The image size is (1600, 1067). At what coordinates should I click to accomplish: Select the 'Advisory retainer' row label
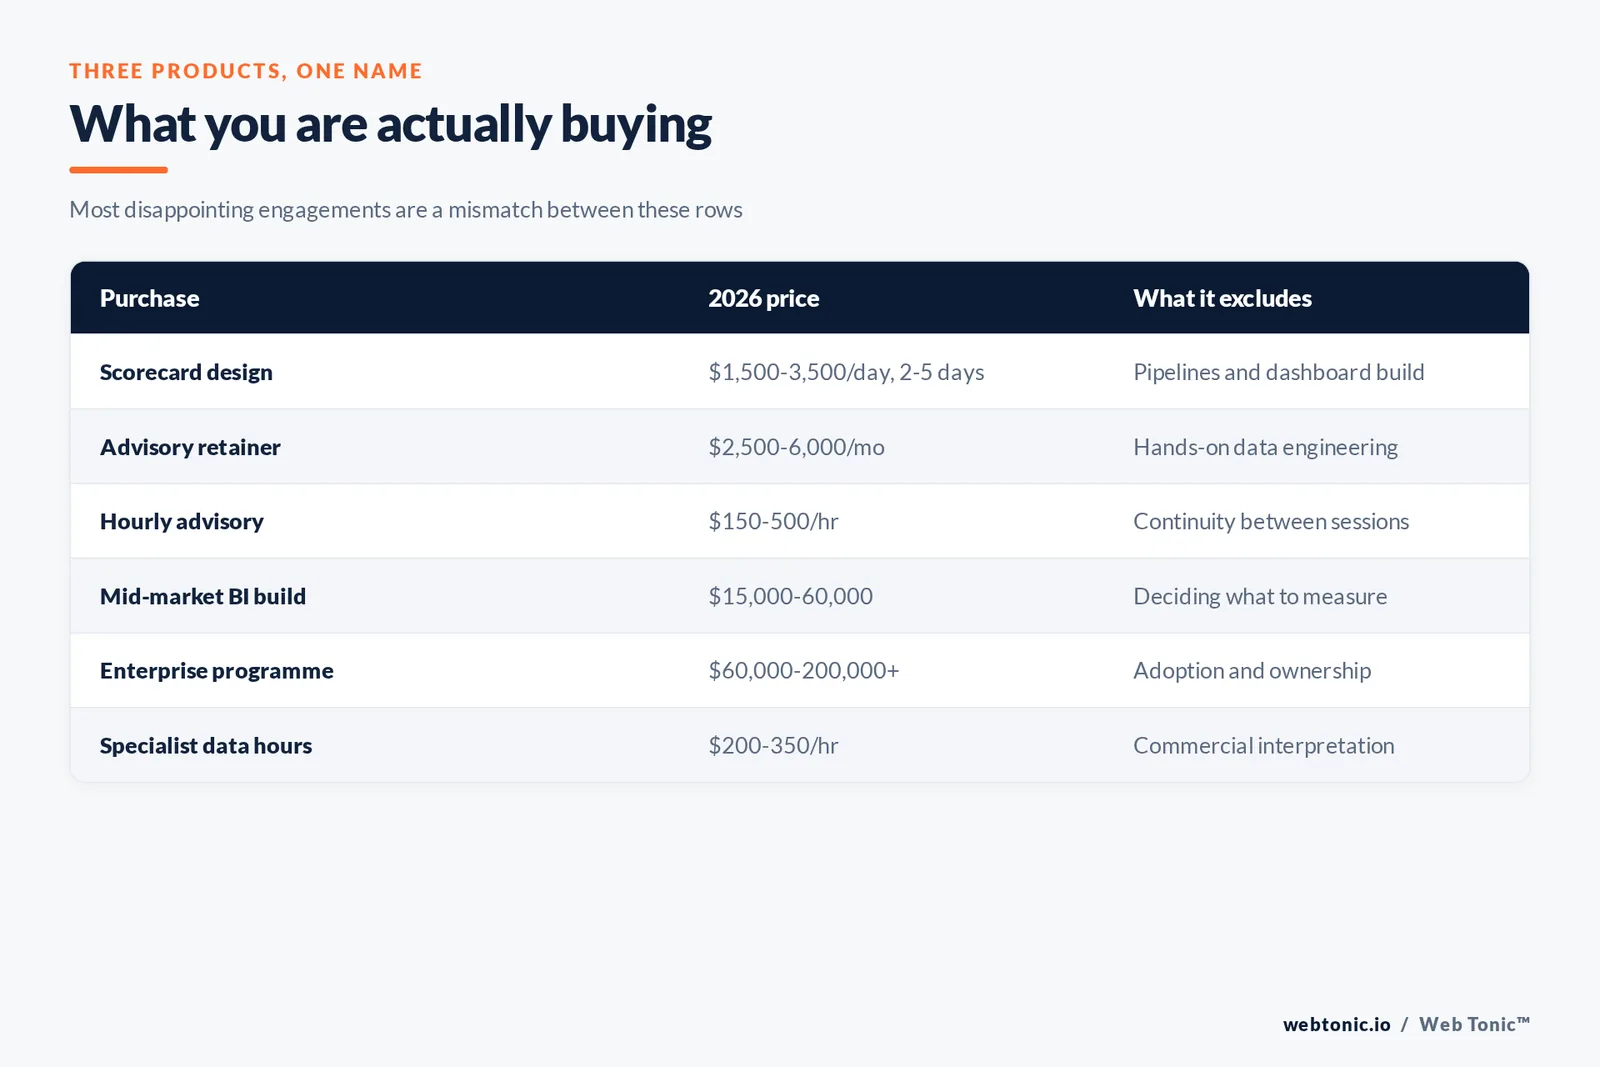click(x=190, y=447)
